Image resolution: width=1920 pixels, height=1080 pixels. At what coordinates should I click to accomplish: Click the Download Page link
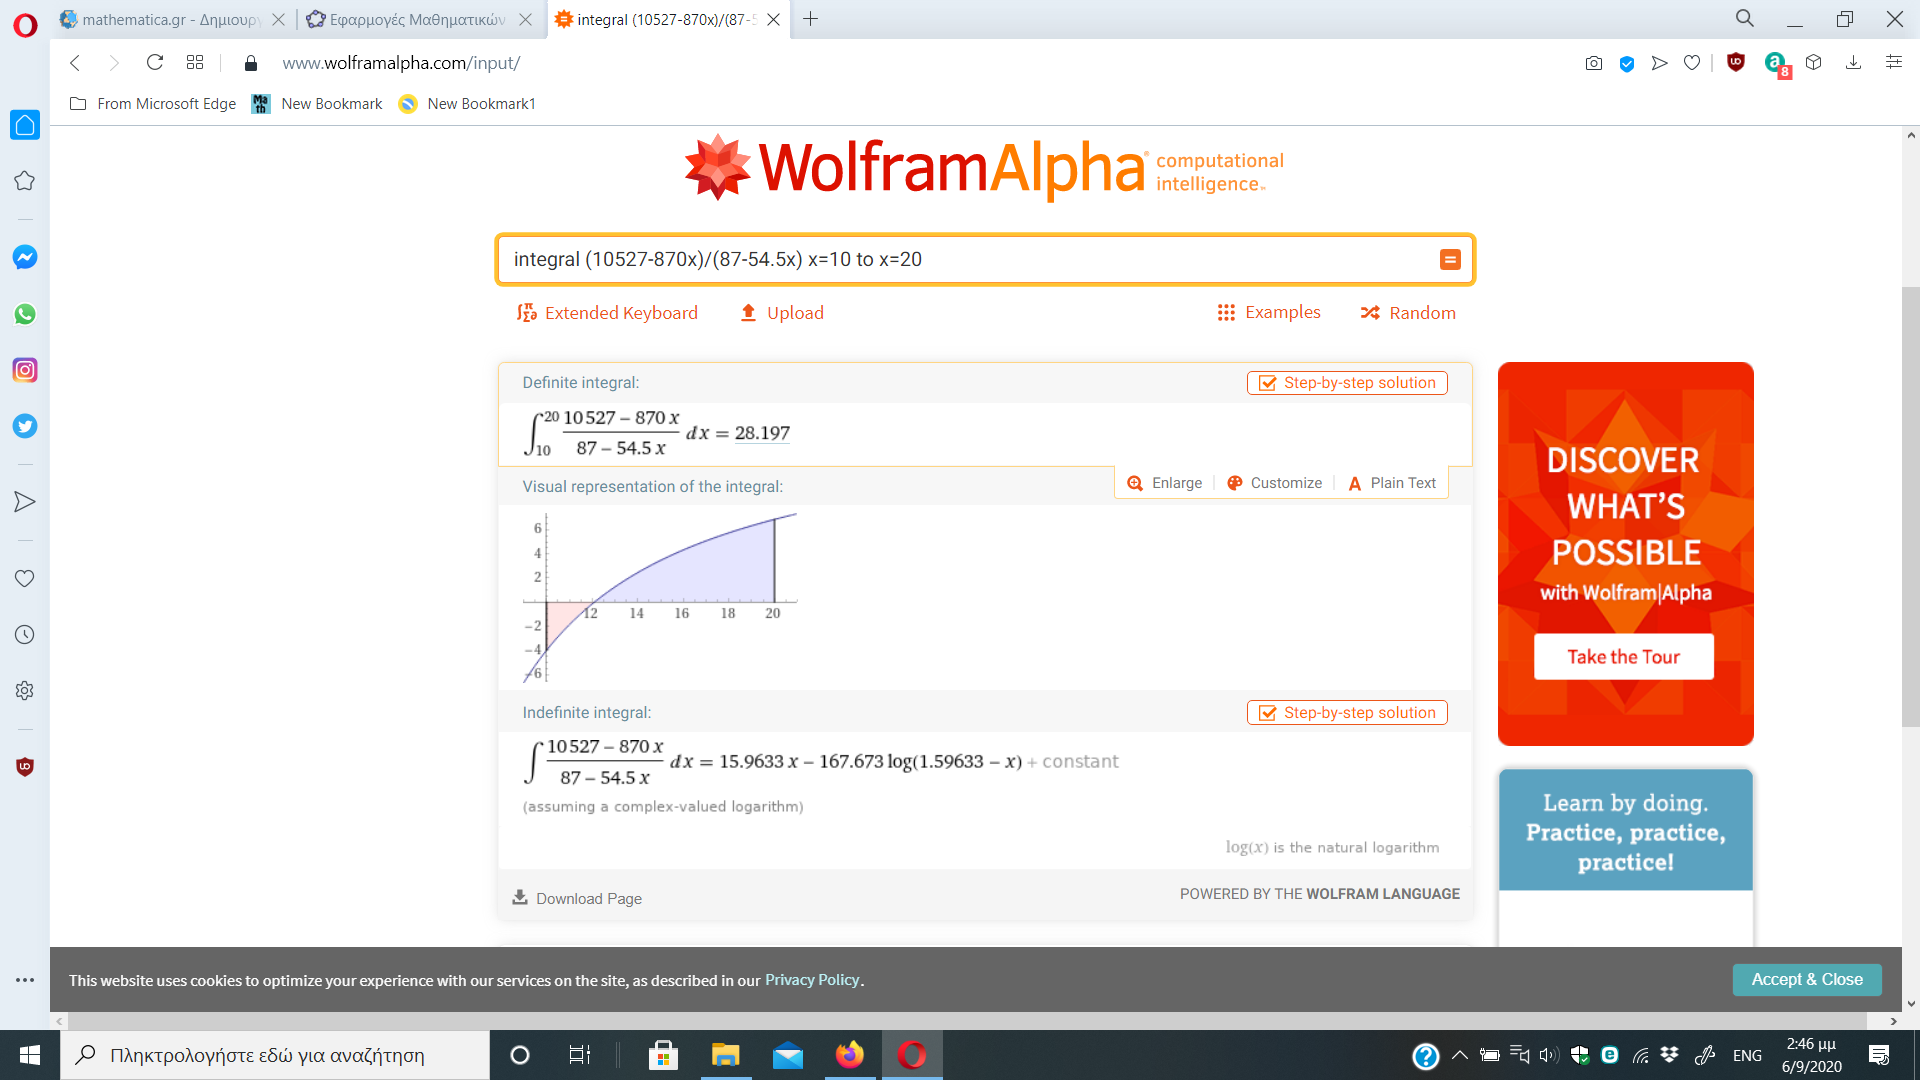tap(577, 898)
